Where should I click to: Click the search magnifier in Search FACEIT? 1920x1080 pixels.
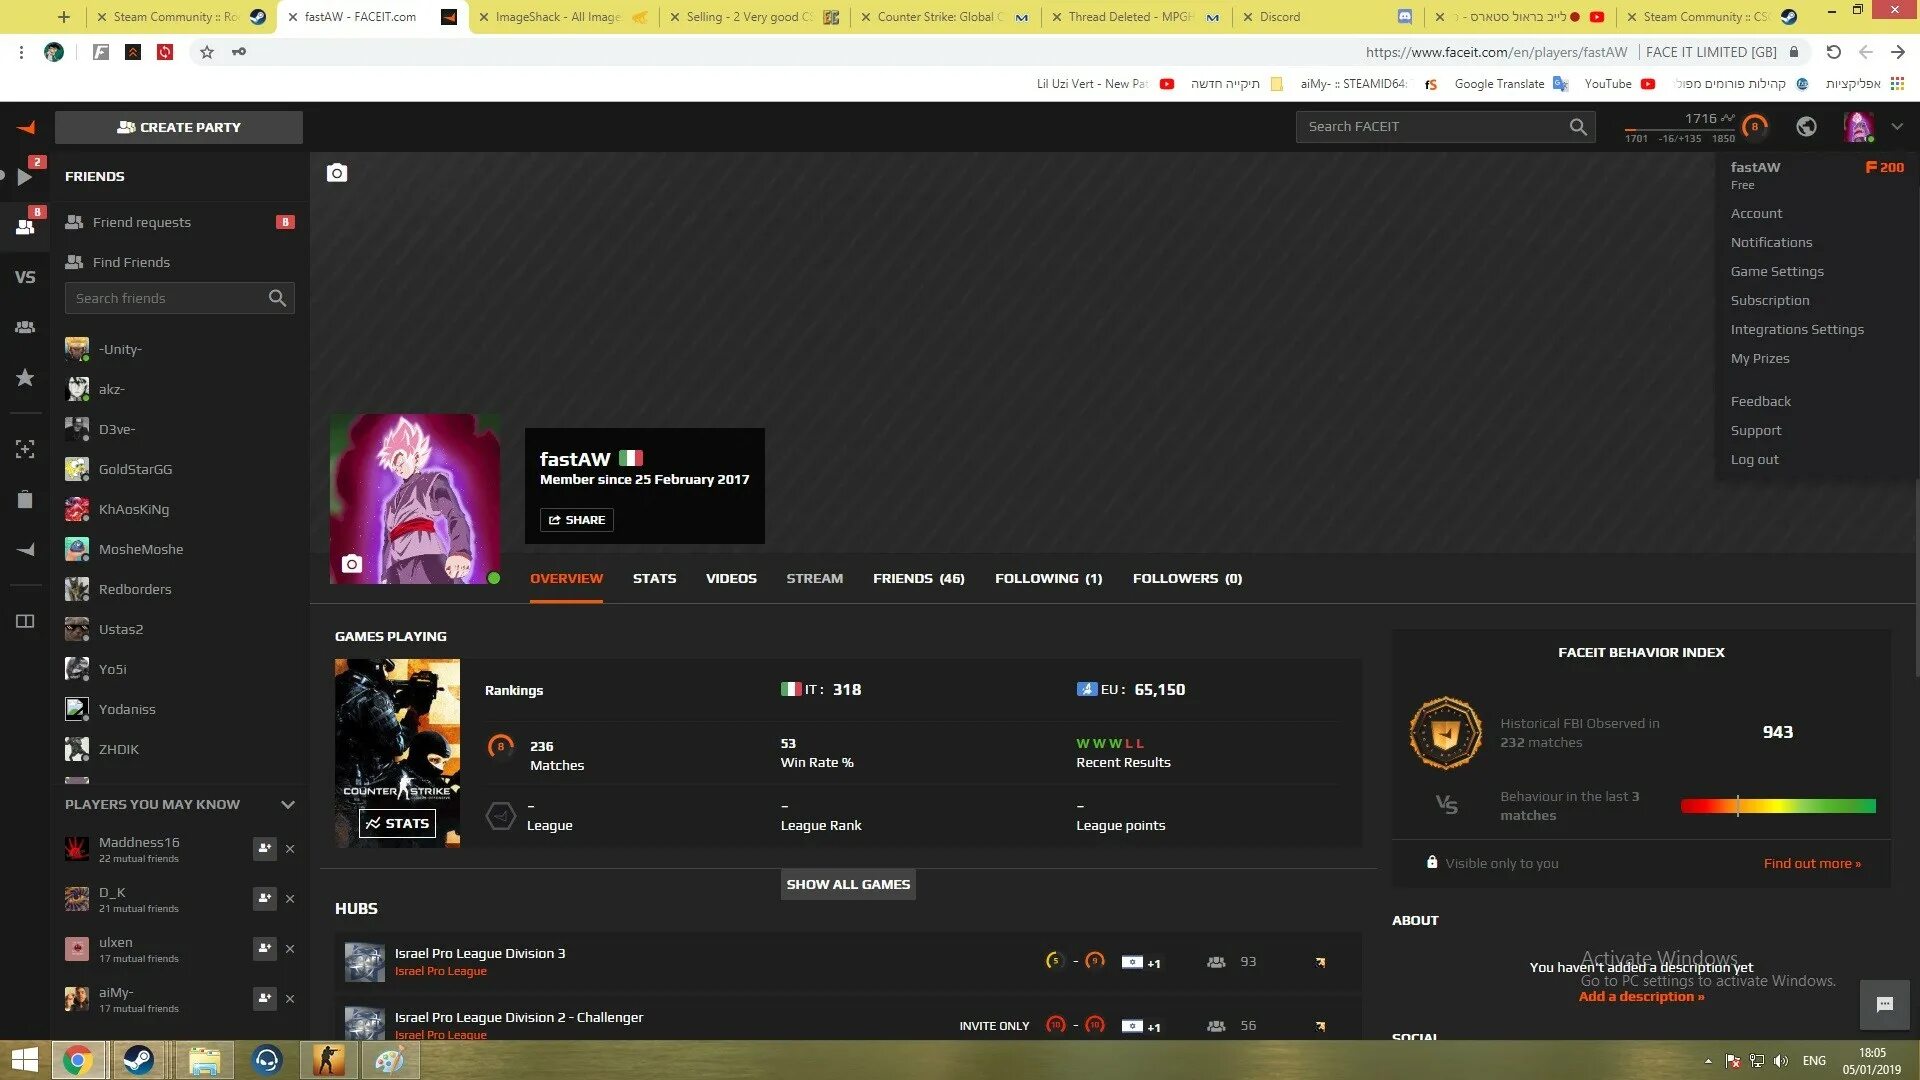click(1577, 127)
